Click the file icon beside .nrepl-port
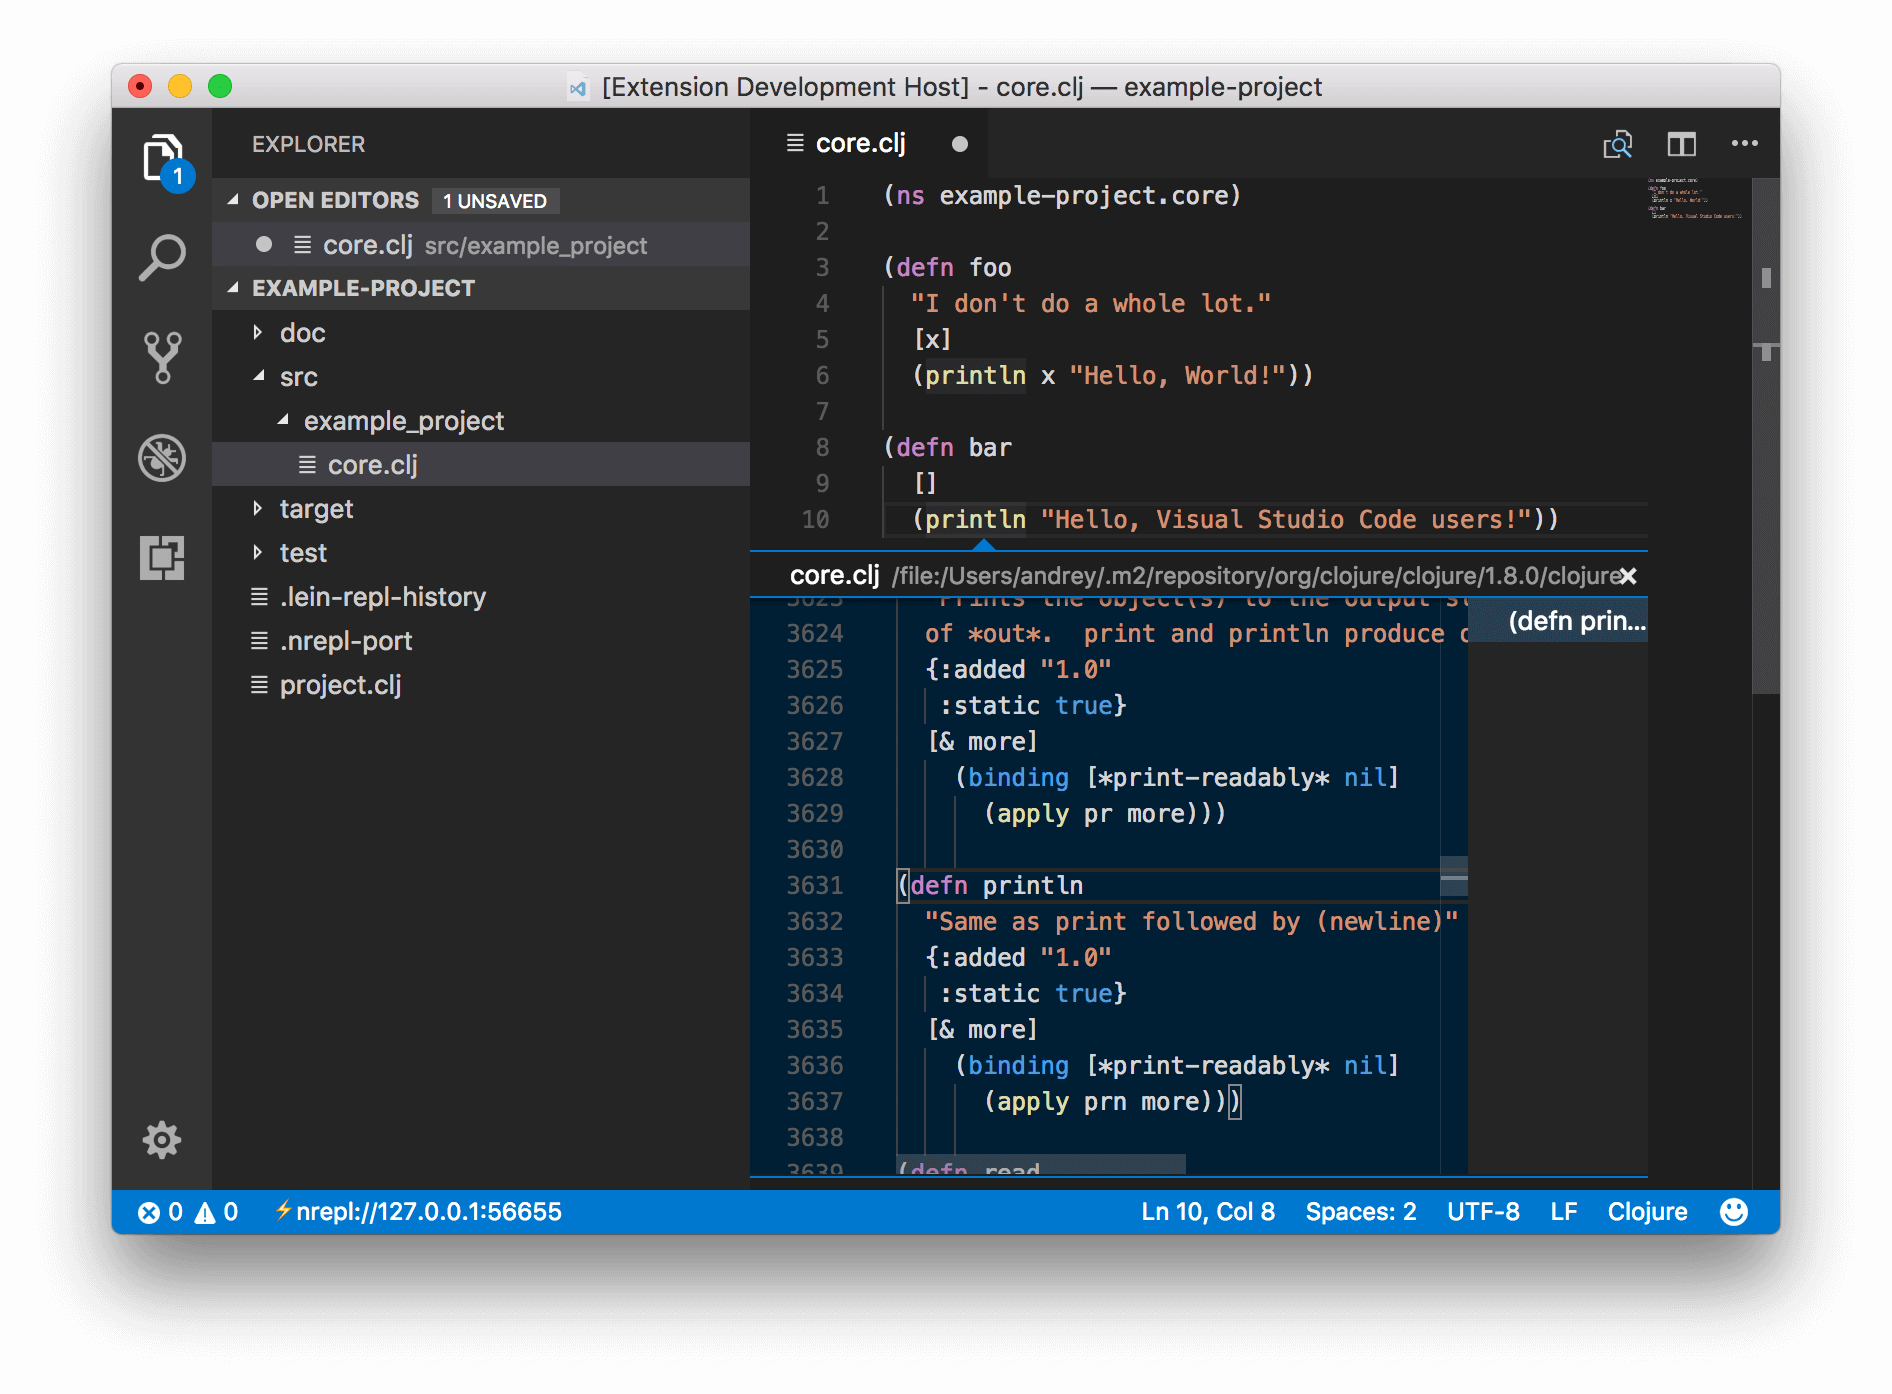This screenshot has width=1892, height=1394. [259, 641]
